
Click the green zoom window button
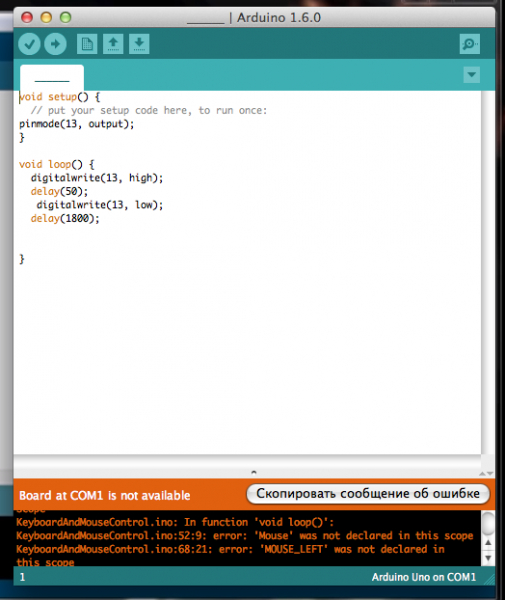coord(65,17)
